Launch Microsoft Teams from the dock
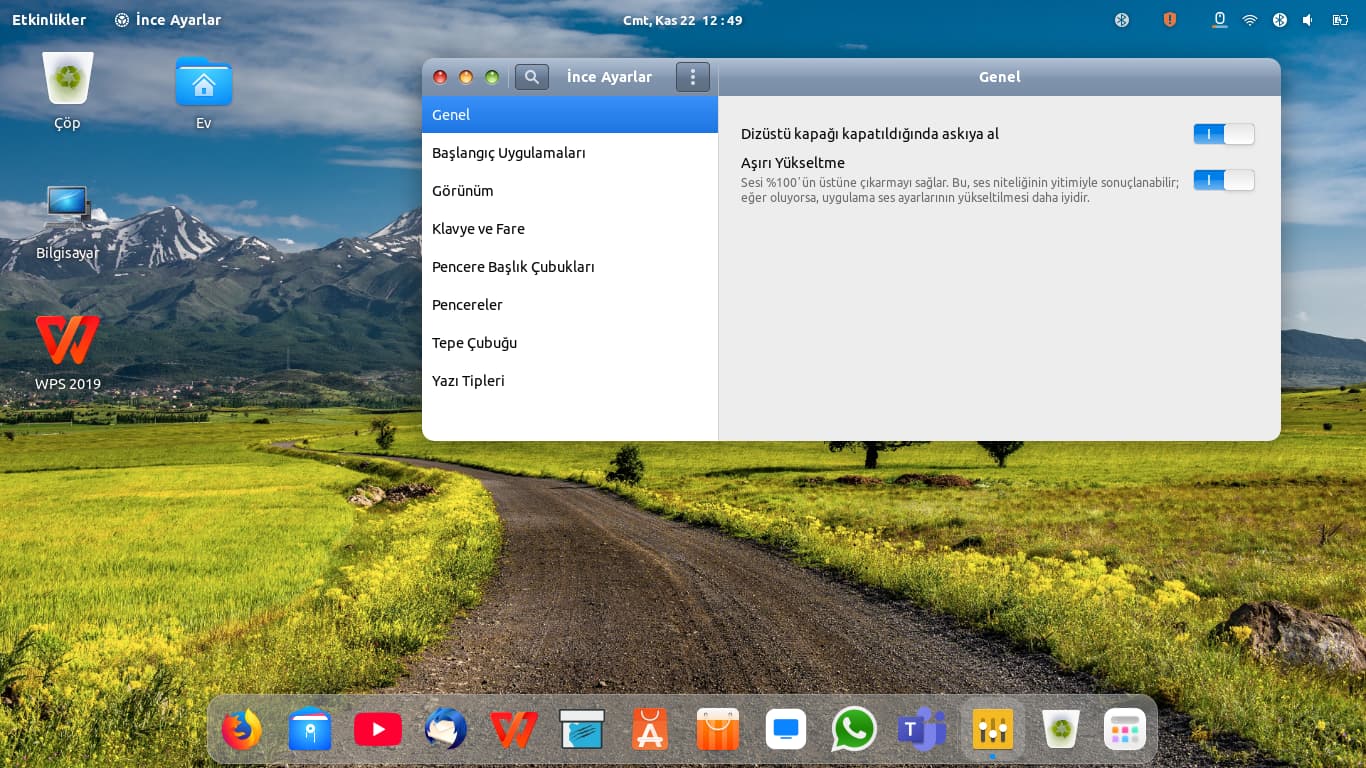This screenshot has width=1366, height=768. pyautogui.click(x=922, y=730)
